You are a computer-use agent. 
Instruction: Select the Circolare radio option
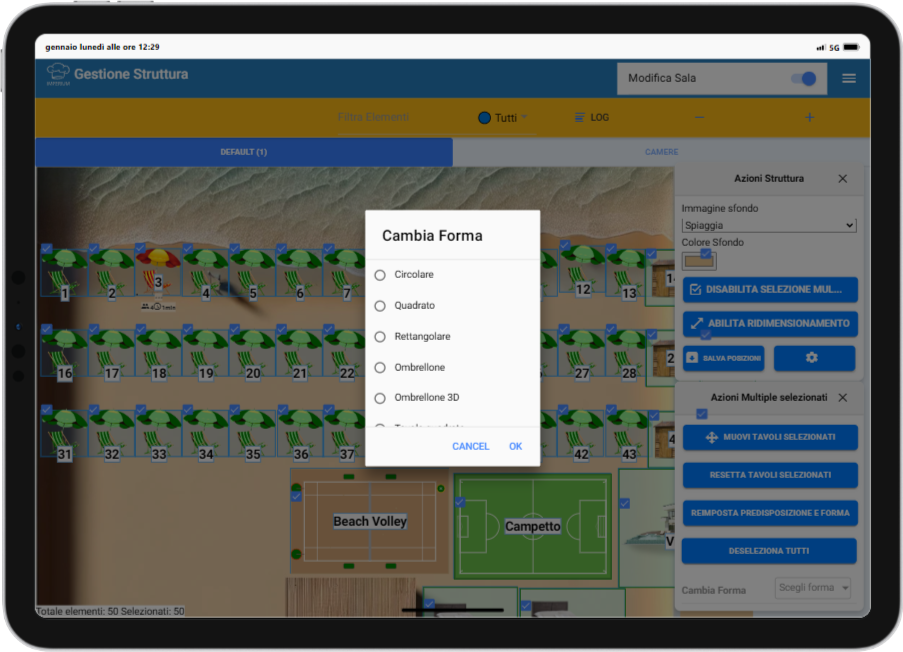(x=380, y=275)
